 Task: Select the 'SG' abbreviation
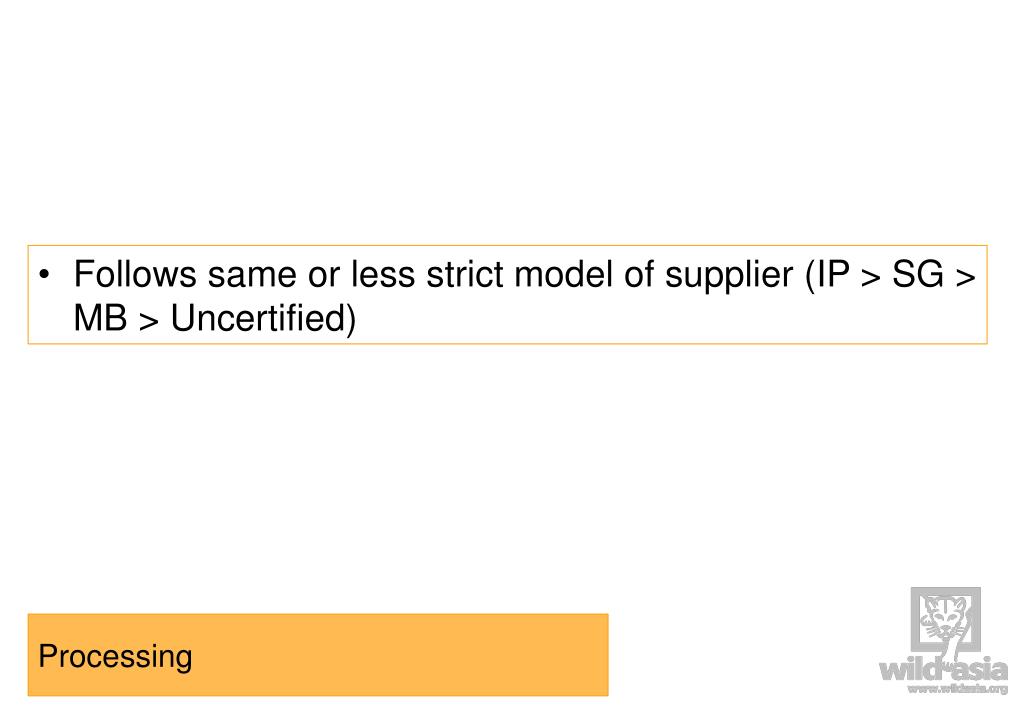918,274
